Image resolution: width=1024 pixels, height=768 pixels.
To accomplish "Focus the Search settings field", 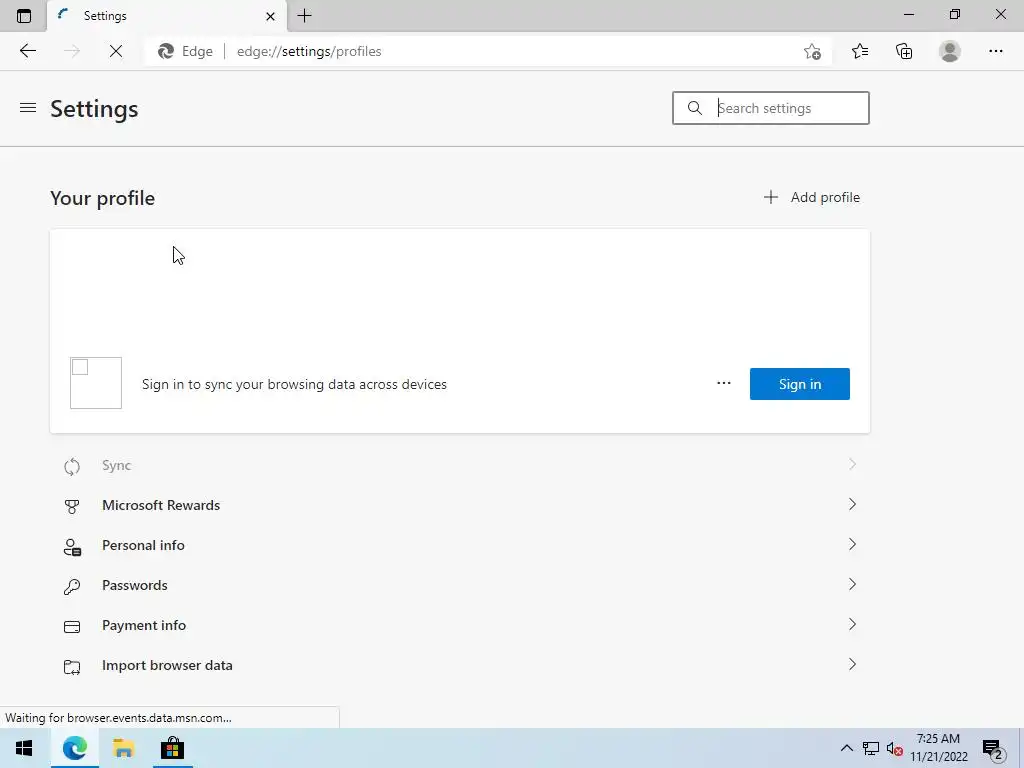I will coord(771,108).
